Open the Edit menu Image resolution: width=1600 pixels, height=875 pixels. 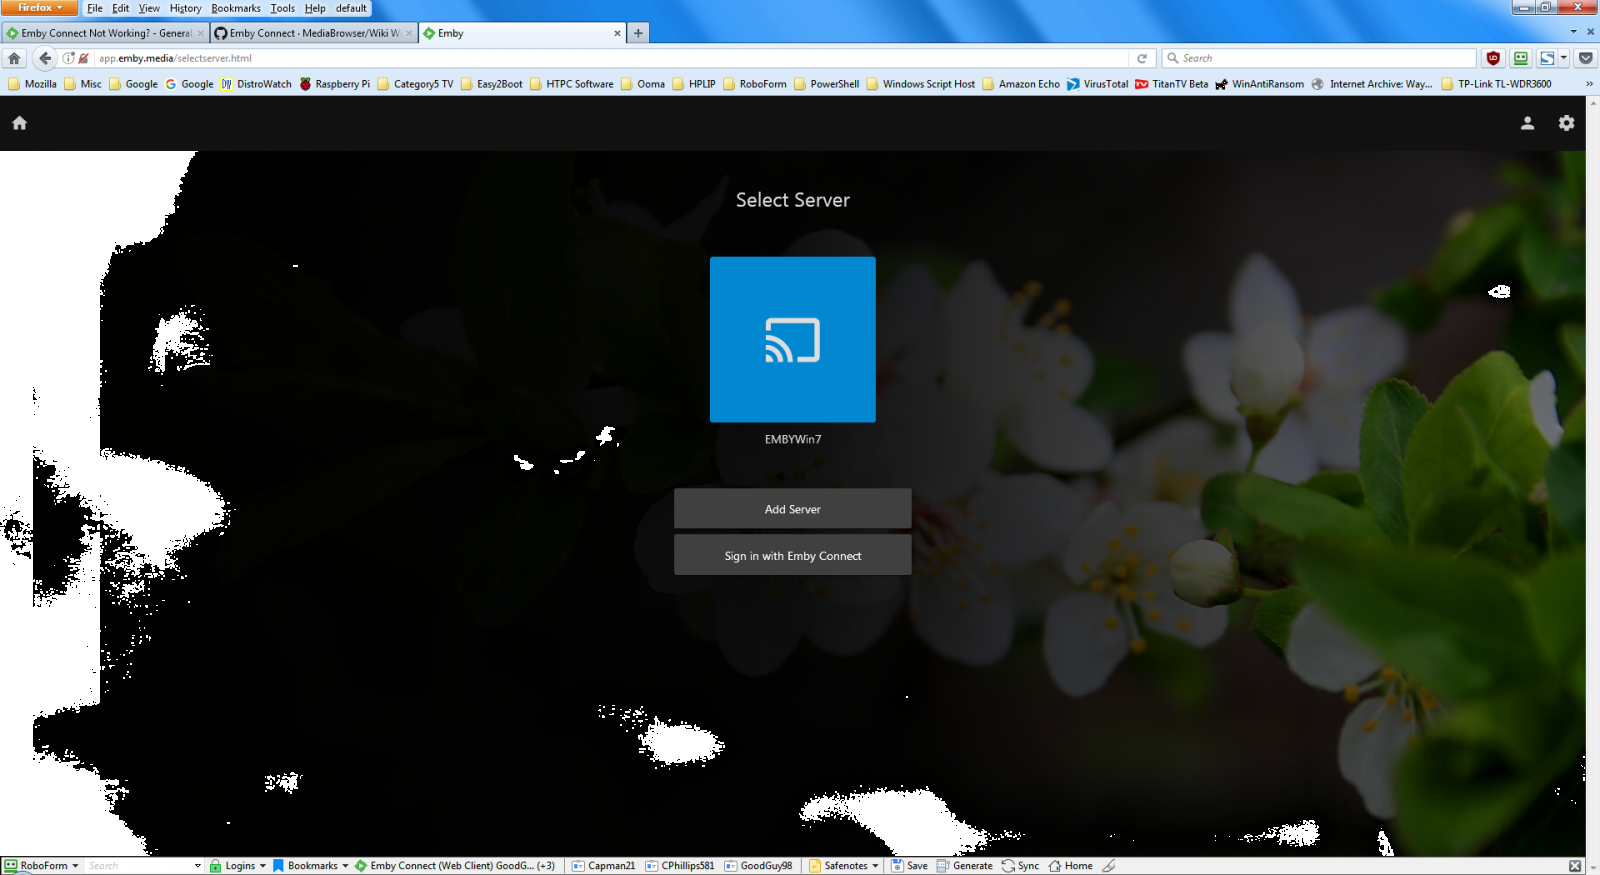(120, 8)
